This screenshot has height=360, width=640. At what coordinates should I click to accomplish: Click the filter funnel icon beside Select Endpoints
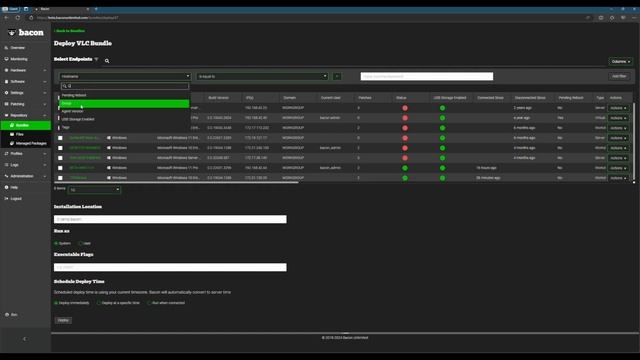pyautogui.click(x=97, y=59)
